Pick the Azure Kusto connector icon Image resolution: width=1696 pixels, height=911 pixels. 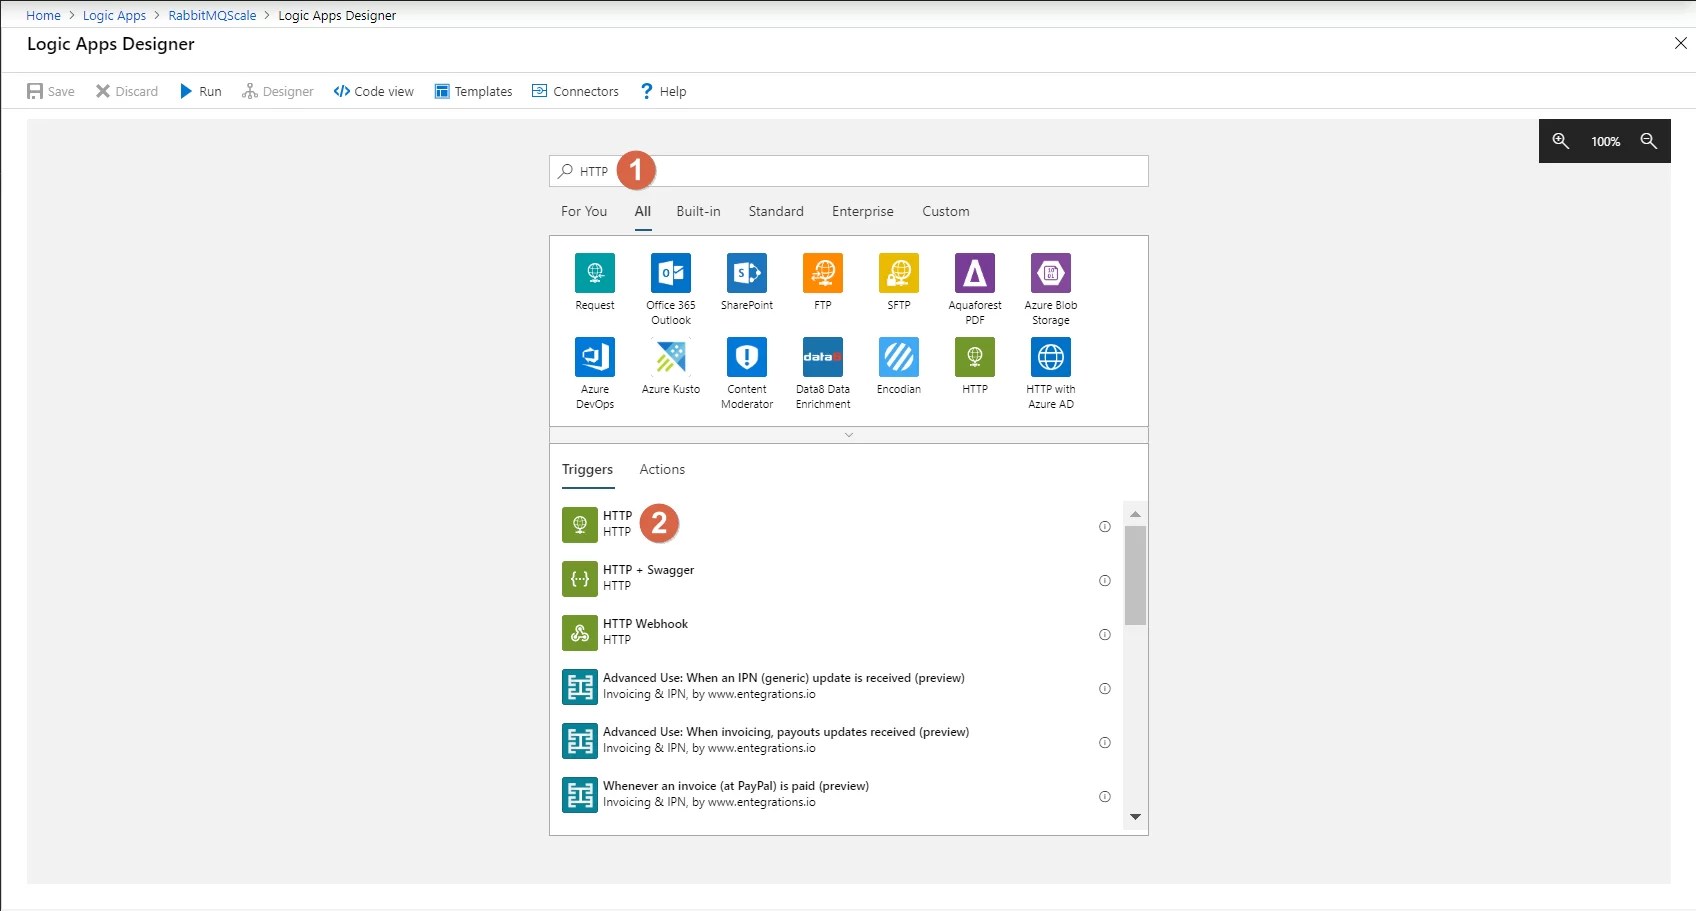pyautogui.click(x=671, y=357)
